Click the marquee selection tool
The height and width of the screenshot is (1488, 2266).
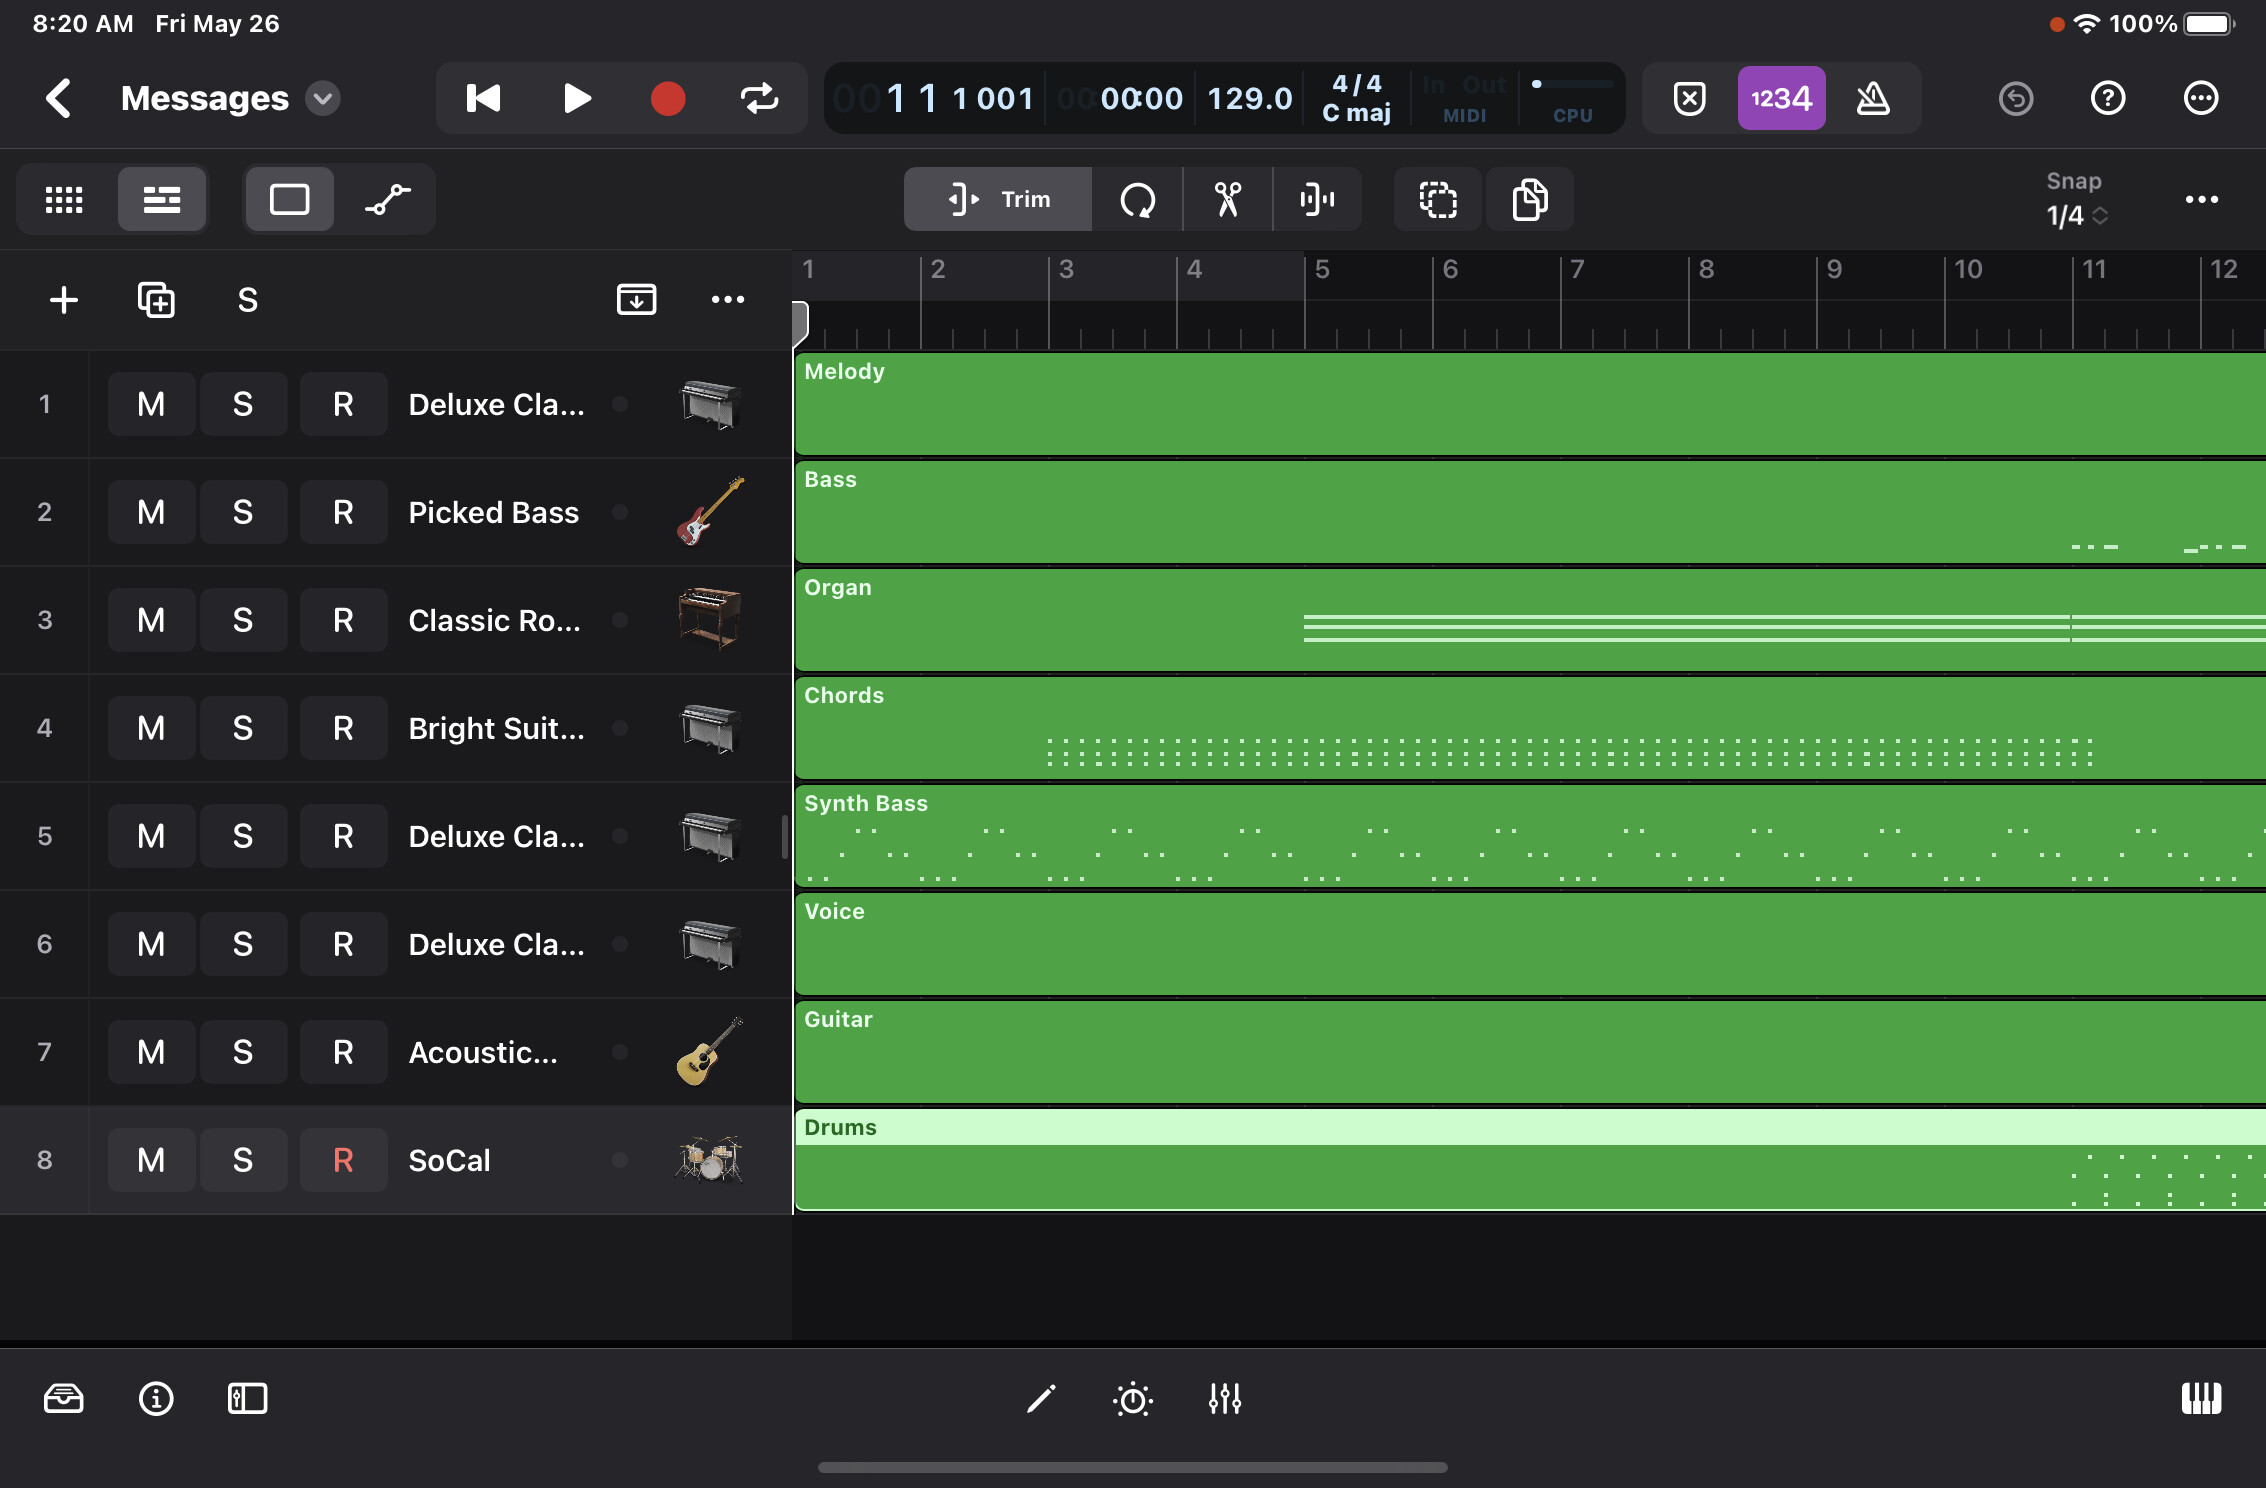1438,199
